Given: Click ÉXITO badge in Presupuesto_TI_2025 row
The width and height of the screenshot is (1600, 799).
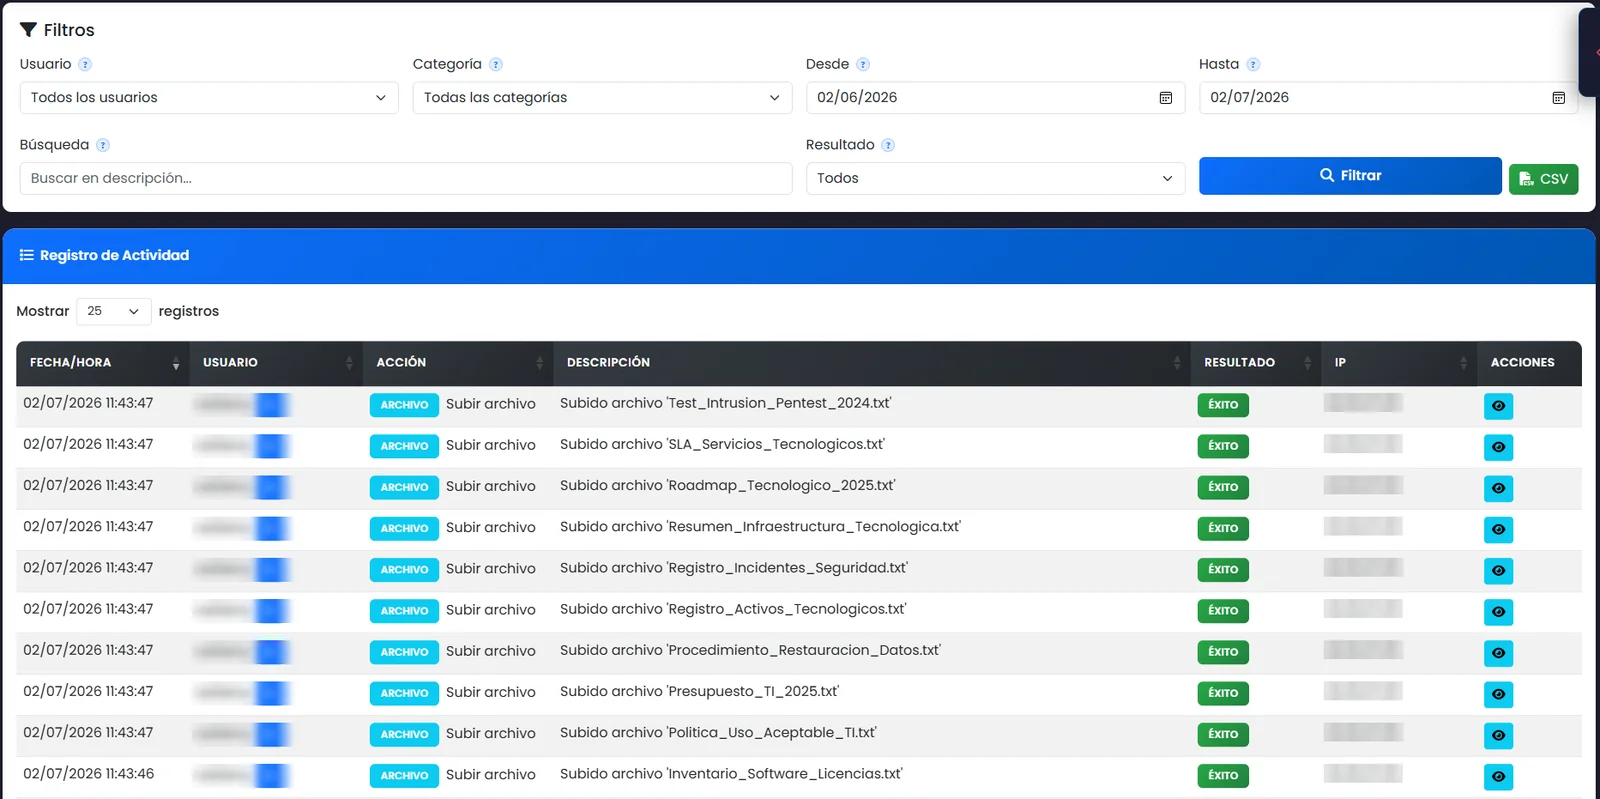Looking at the screenshot, I should (x=1223, y=693).
